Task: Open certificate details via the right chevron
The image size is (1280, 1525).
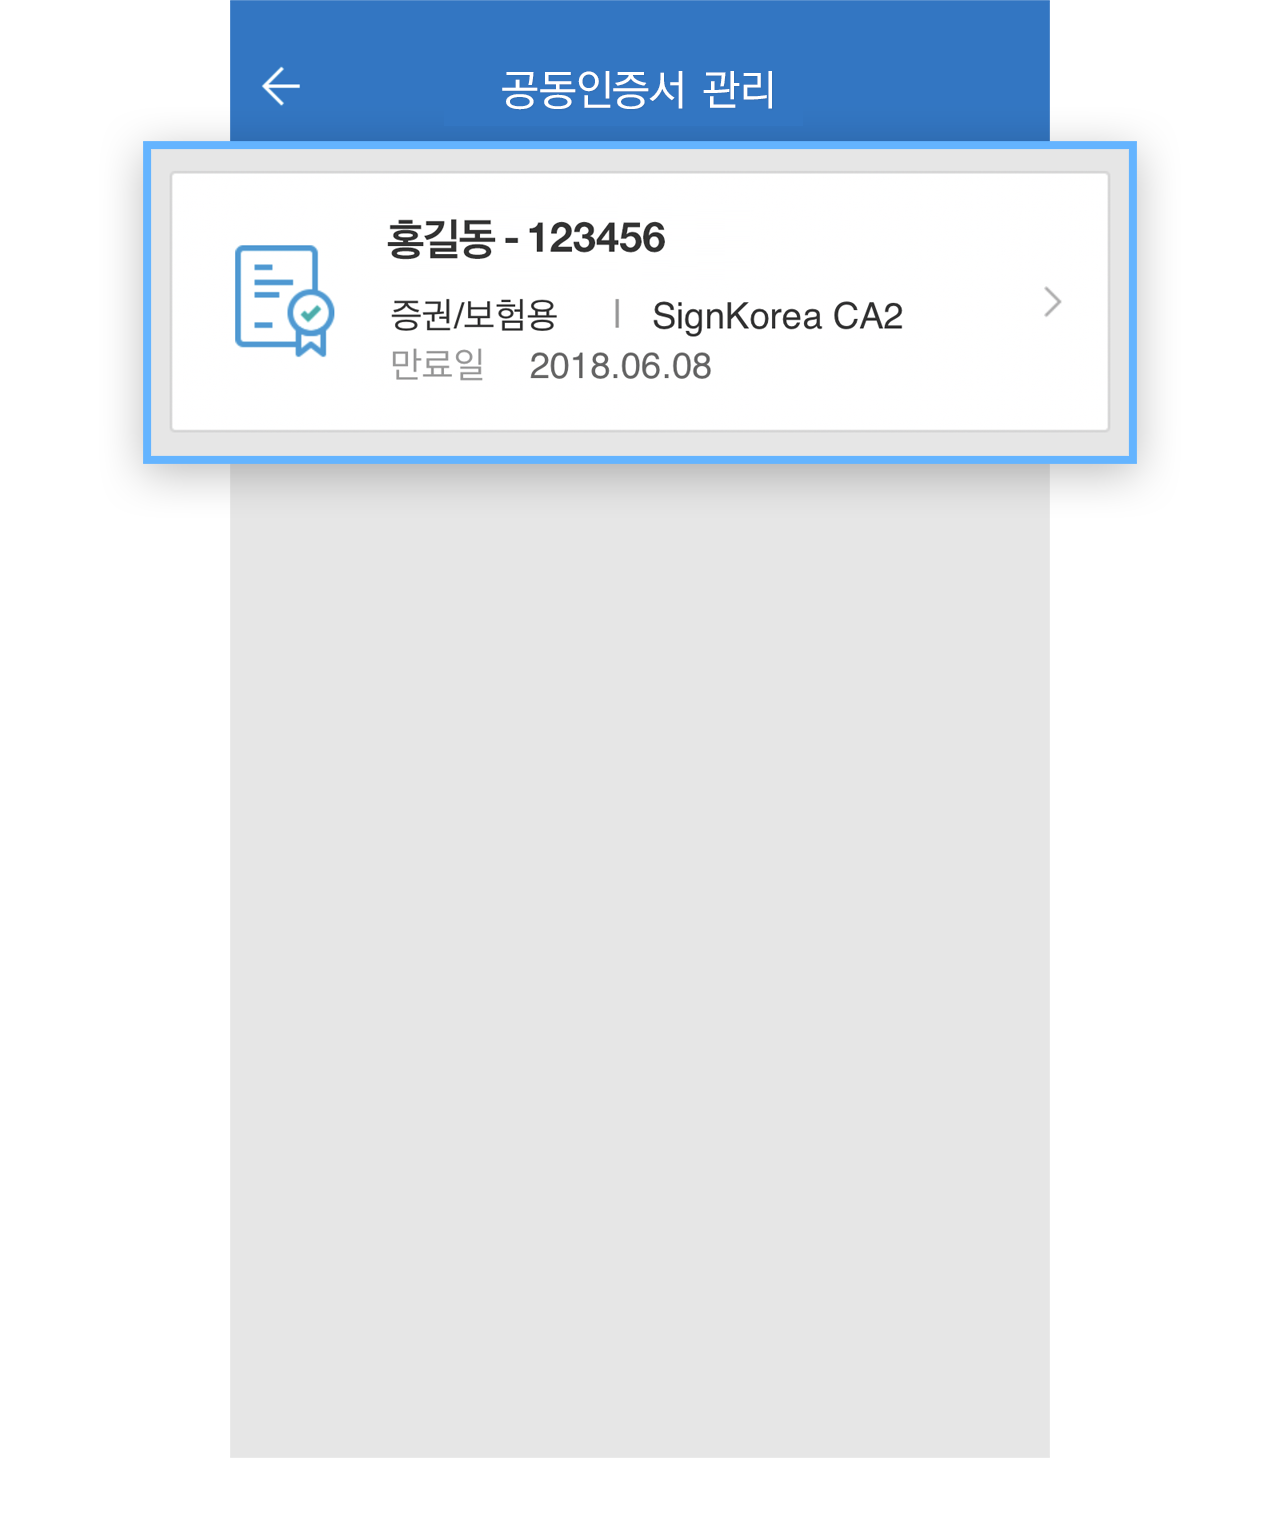Action: pos(1052,301)
